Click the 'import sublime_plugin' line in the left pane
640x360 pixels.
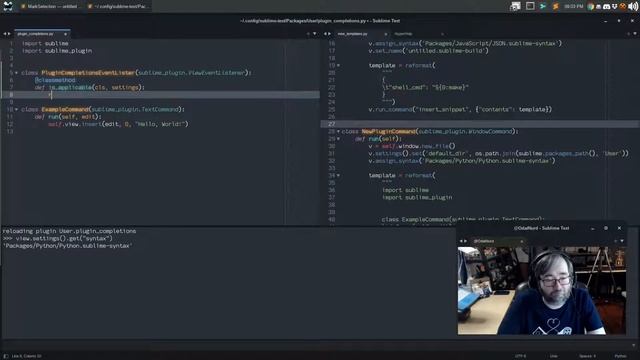click(x=57, y=51)
